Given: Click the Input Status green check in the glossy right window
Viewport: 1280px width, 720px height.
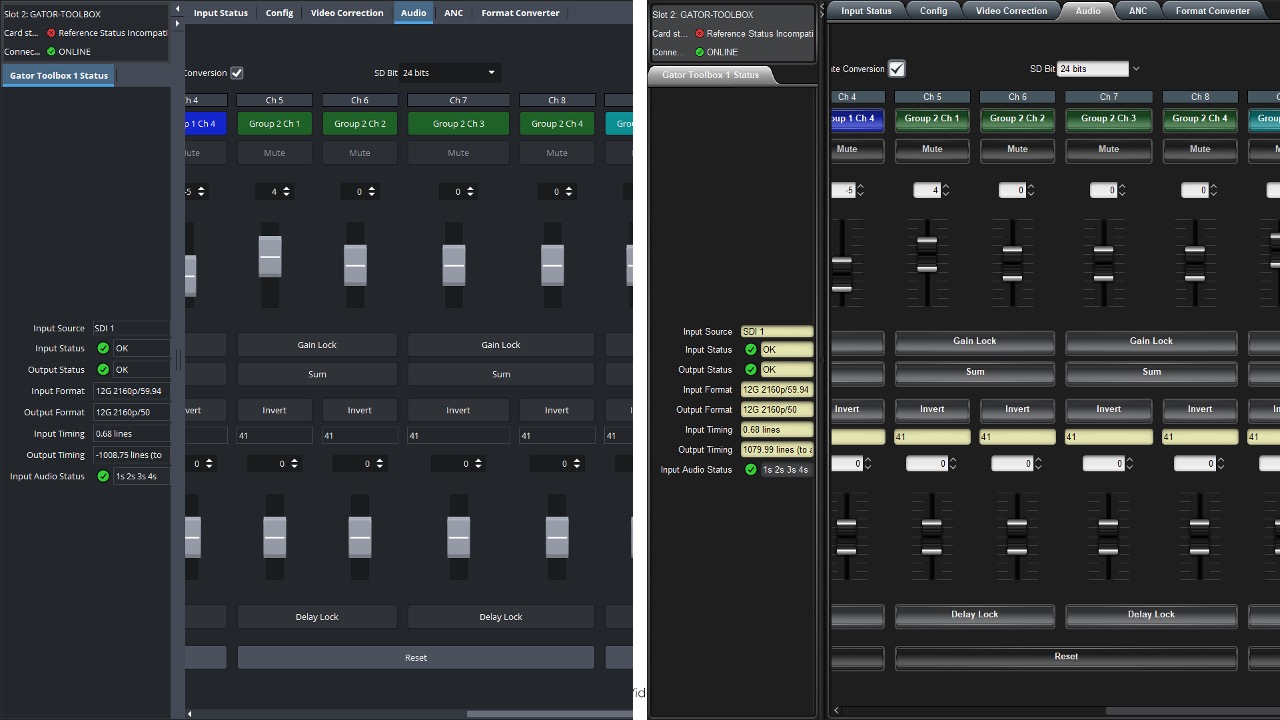Looking at the screenshot, I should click(x=751, y=350).
